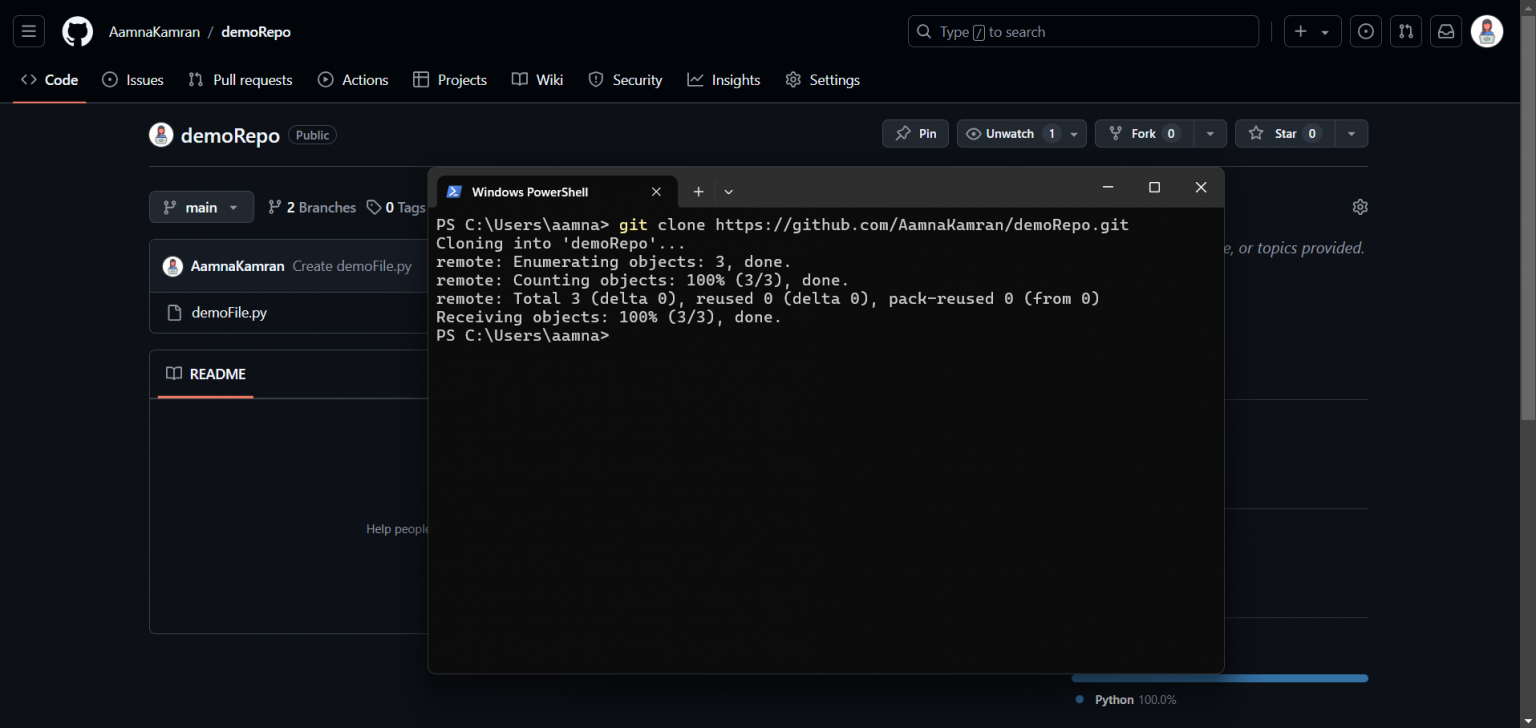Toggle the Unwatch notifications button
The height and width of the screenshot is (728, 1536).
1009,134
